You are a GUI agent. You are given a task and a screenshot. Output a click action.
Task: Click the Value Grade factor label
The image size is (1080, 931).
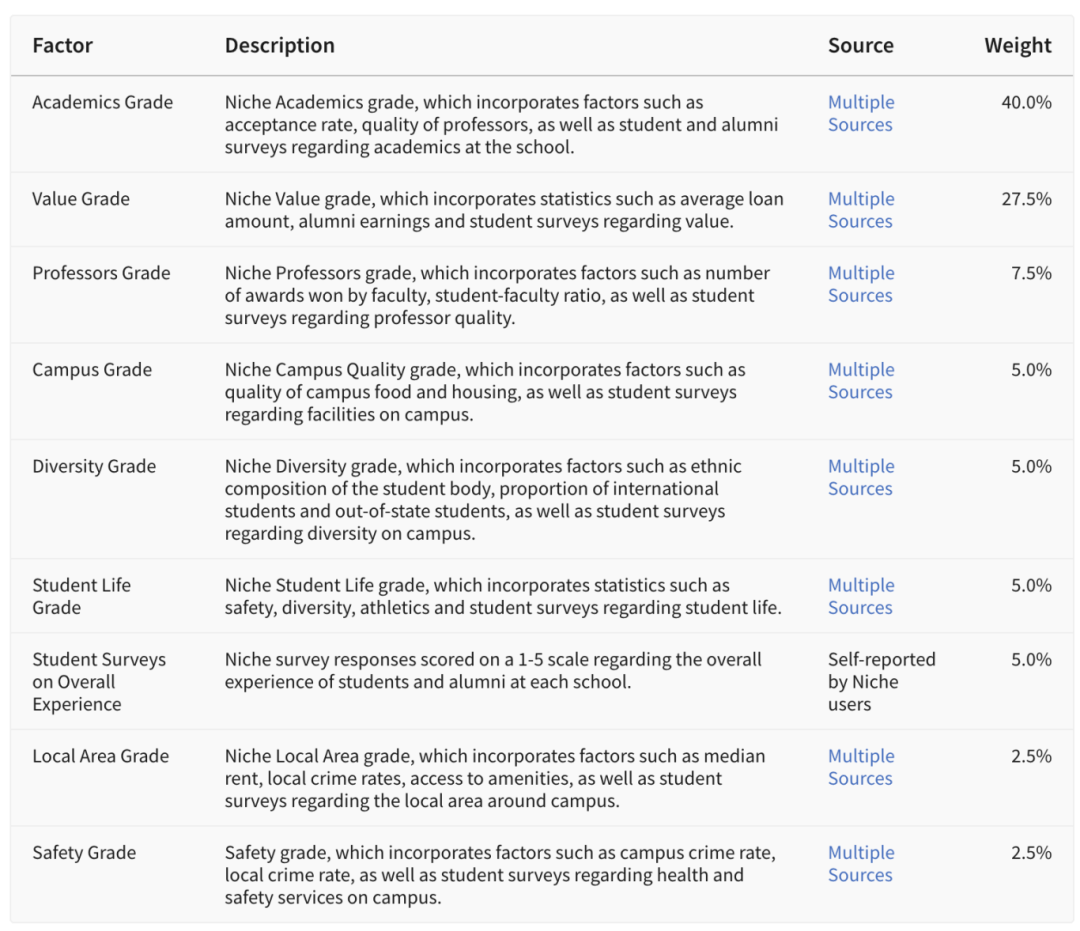coord(81,199)
